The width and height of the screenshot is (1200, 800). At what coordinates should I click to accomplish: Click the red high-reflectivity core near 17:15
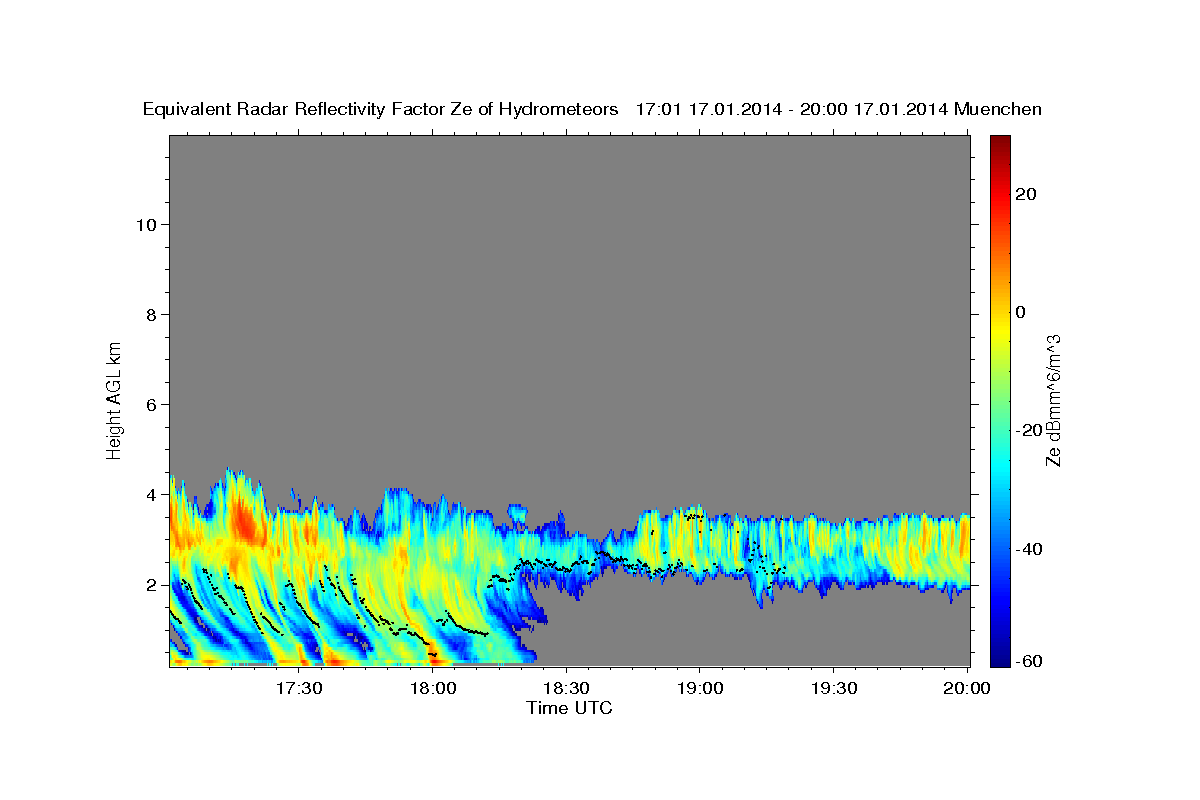(x=243, y=521)
